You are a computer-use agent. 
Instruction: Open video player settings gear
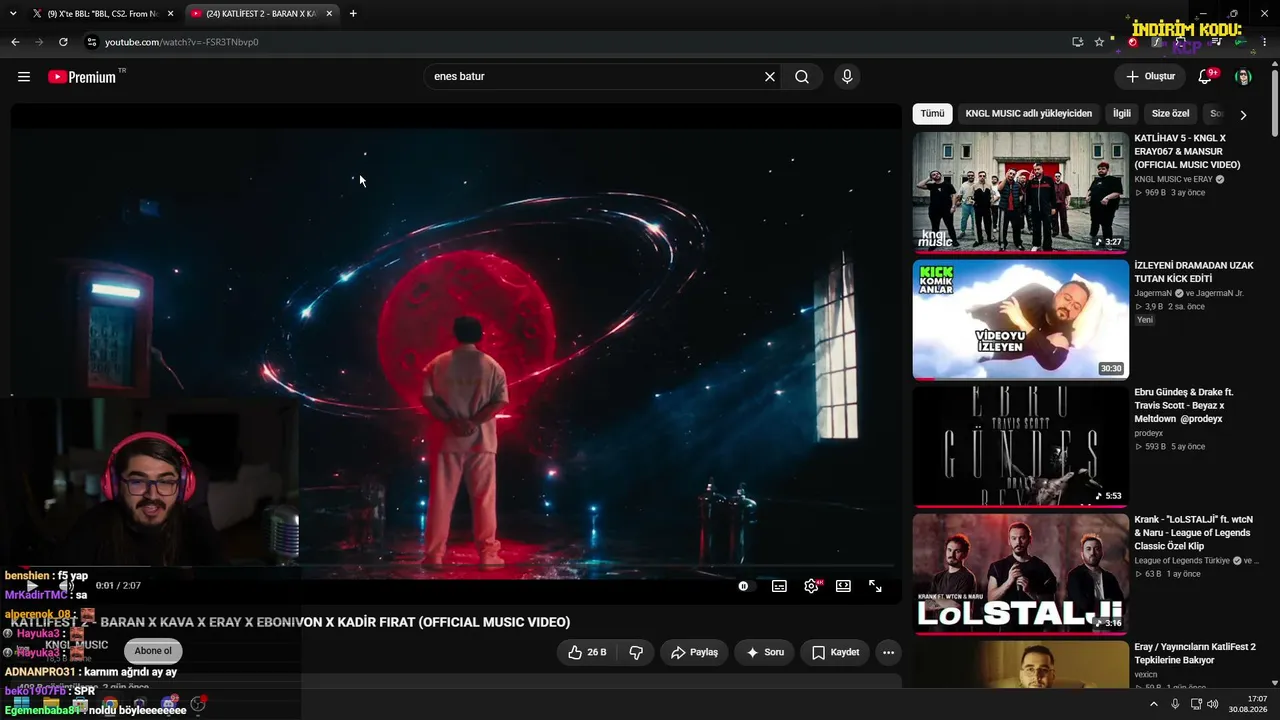(x=811, y=586)
